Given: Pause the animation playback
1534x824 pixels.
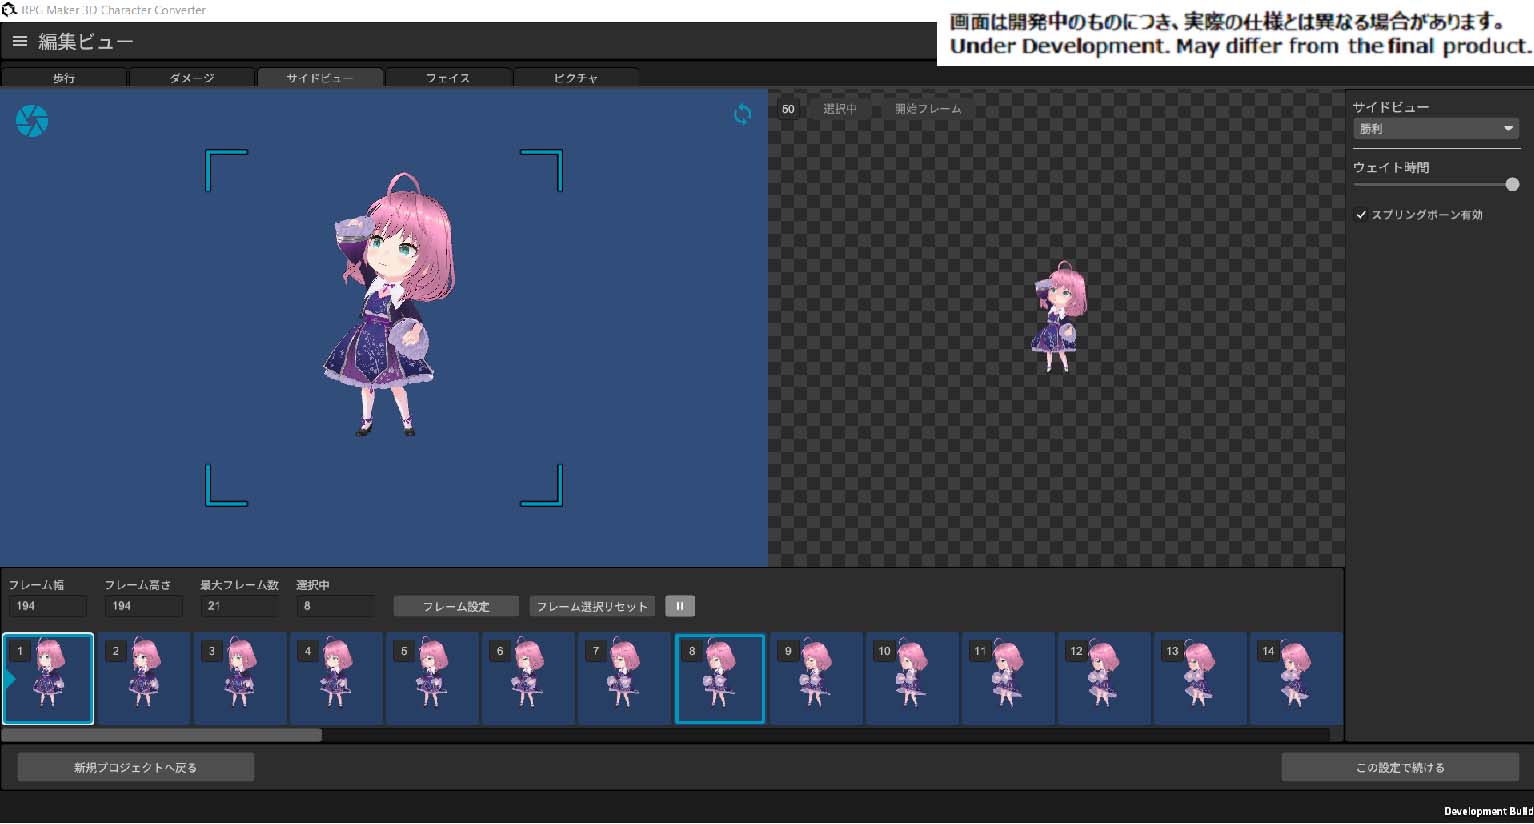Looking at the screenshot, I should [x=680, y=606].
